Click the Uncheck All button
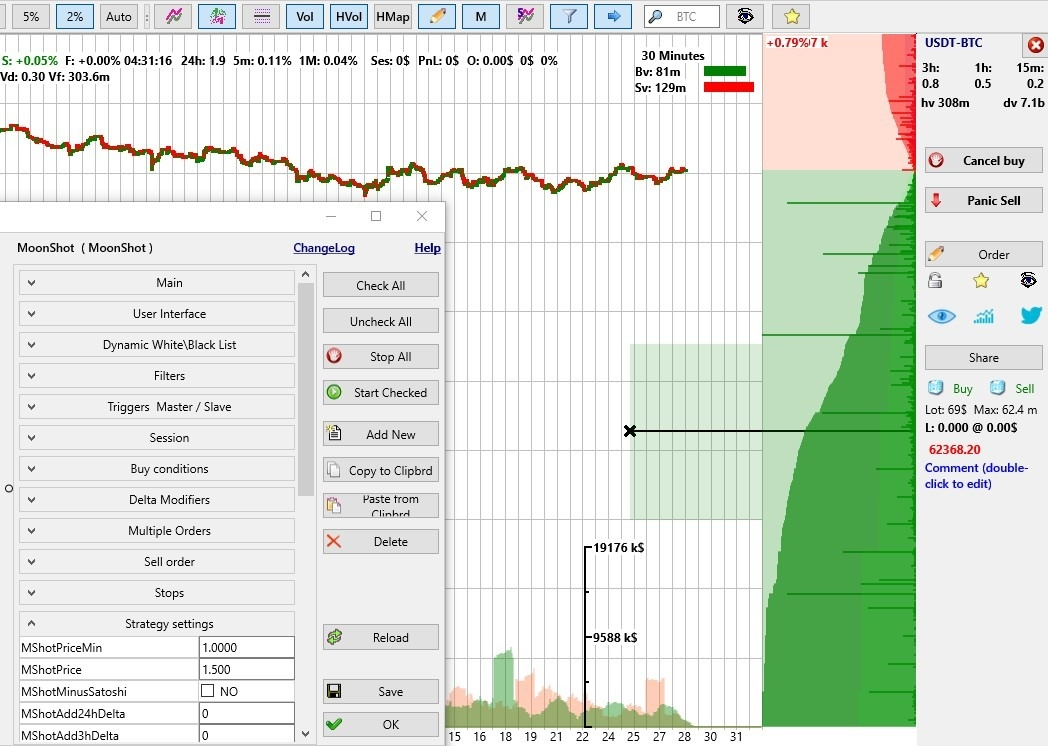 coord(381,322)
